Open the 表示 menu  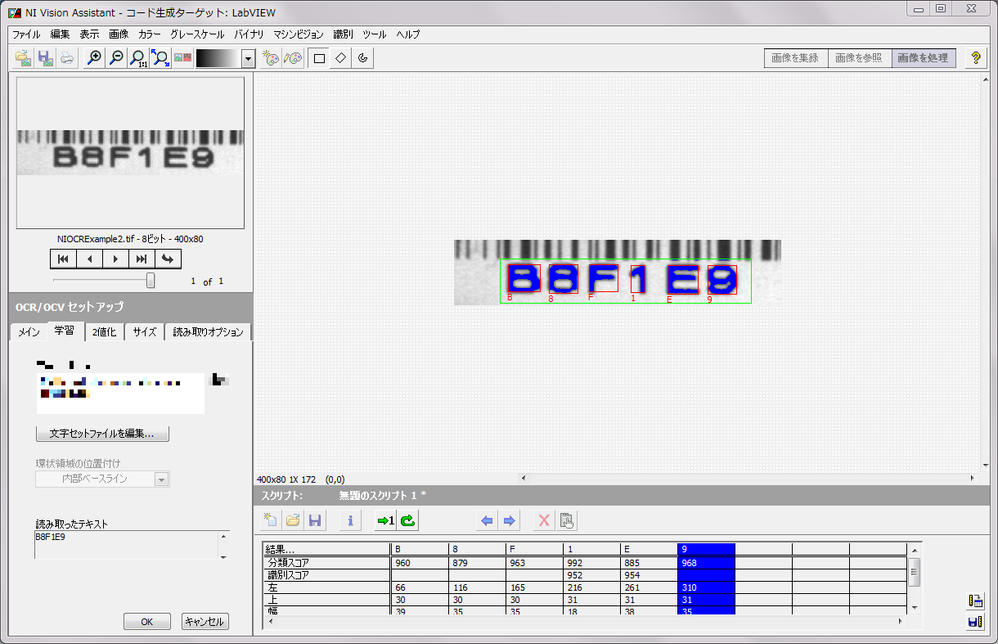pyautogui.click(x=89, y=34)
